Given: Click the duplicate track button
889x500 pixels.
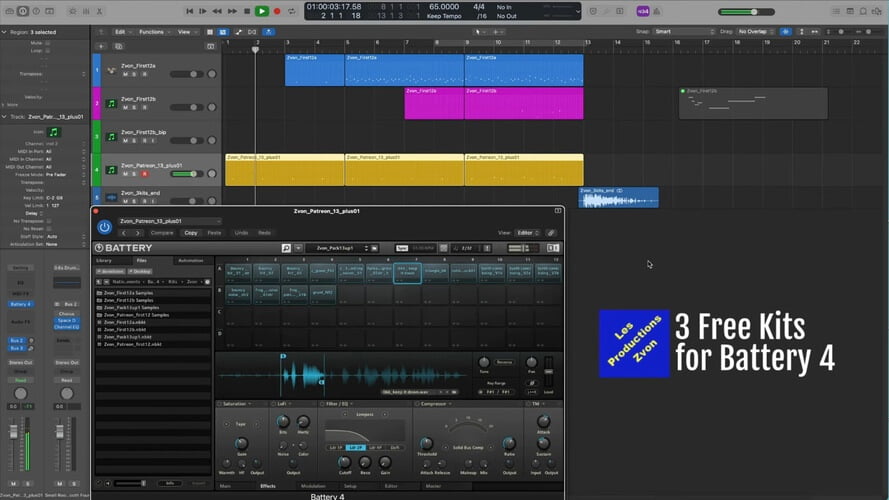Looking at the screenshot, I should click(118, 46).
